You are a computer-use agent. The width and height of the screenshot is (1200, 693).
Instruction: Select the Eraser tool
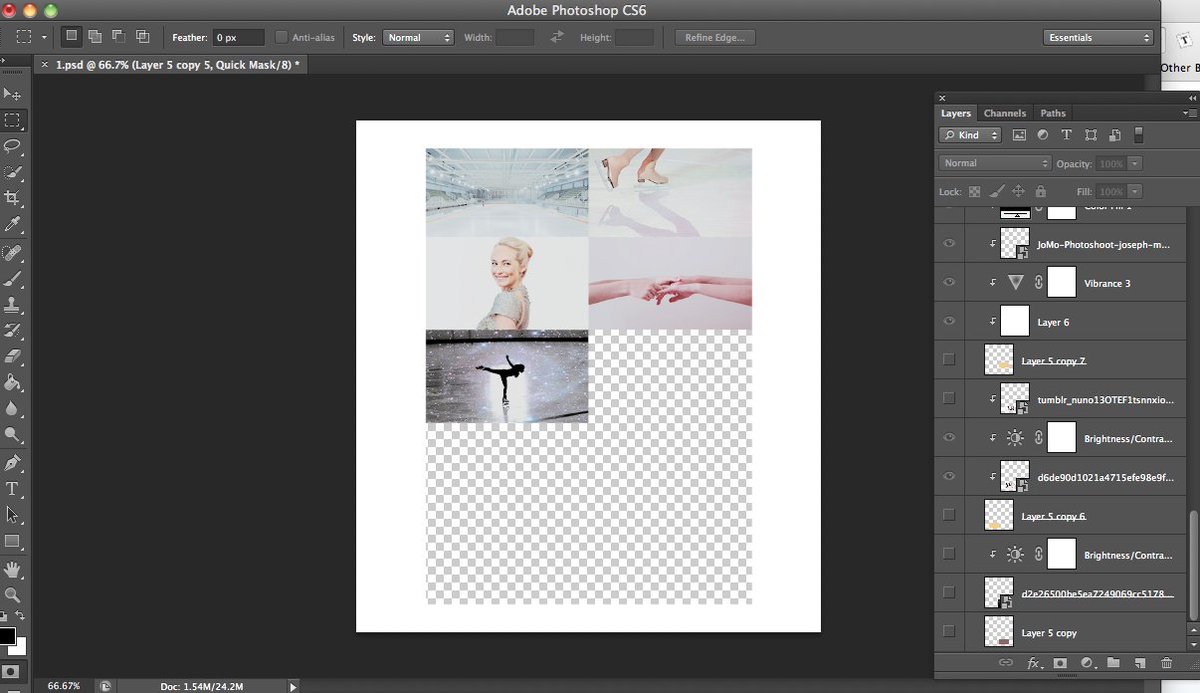[x=13, y=356]
